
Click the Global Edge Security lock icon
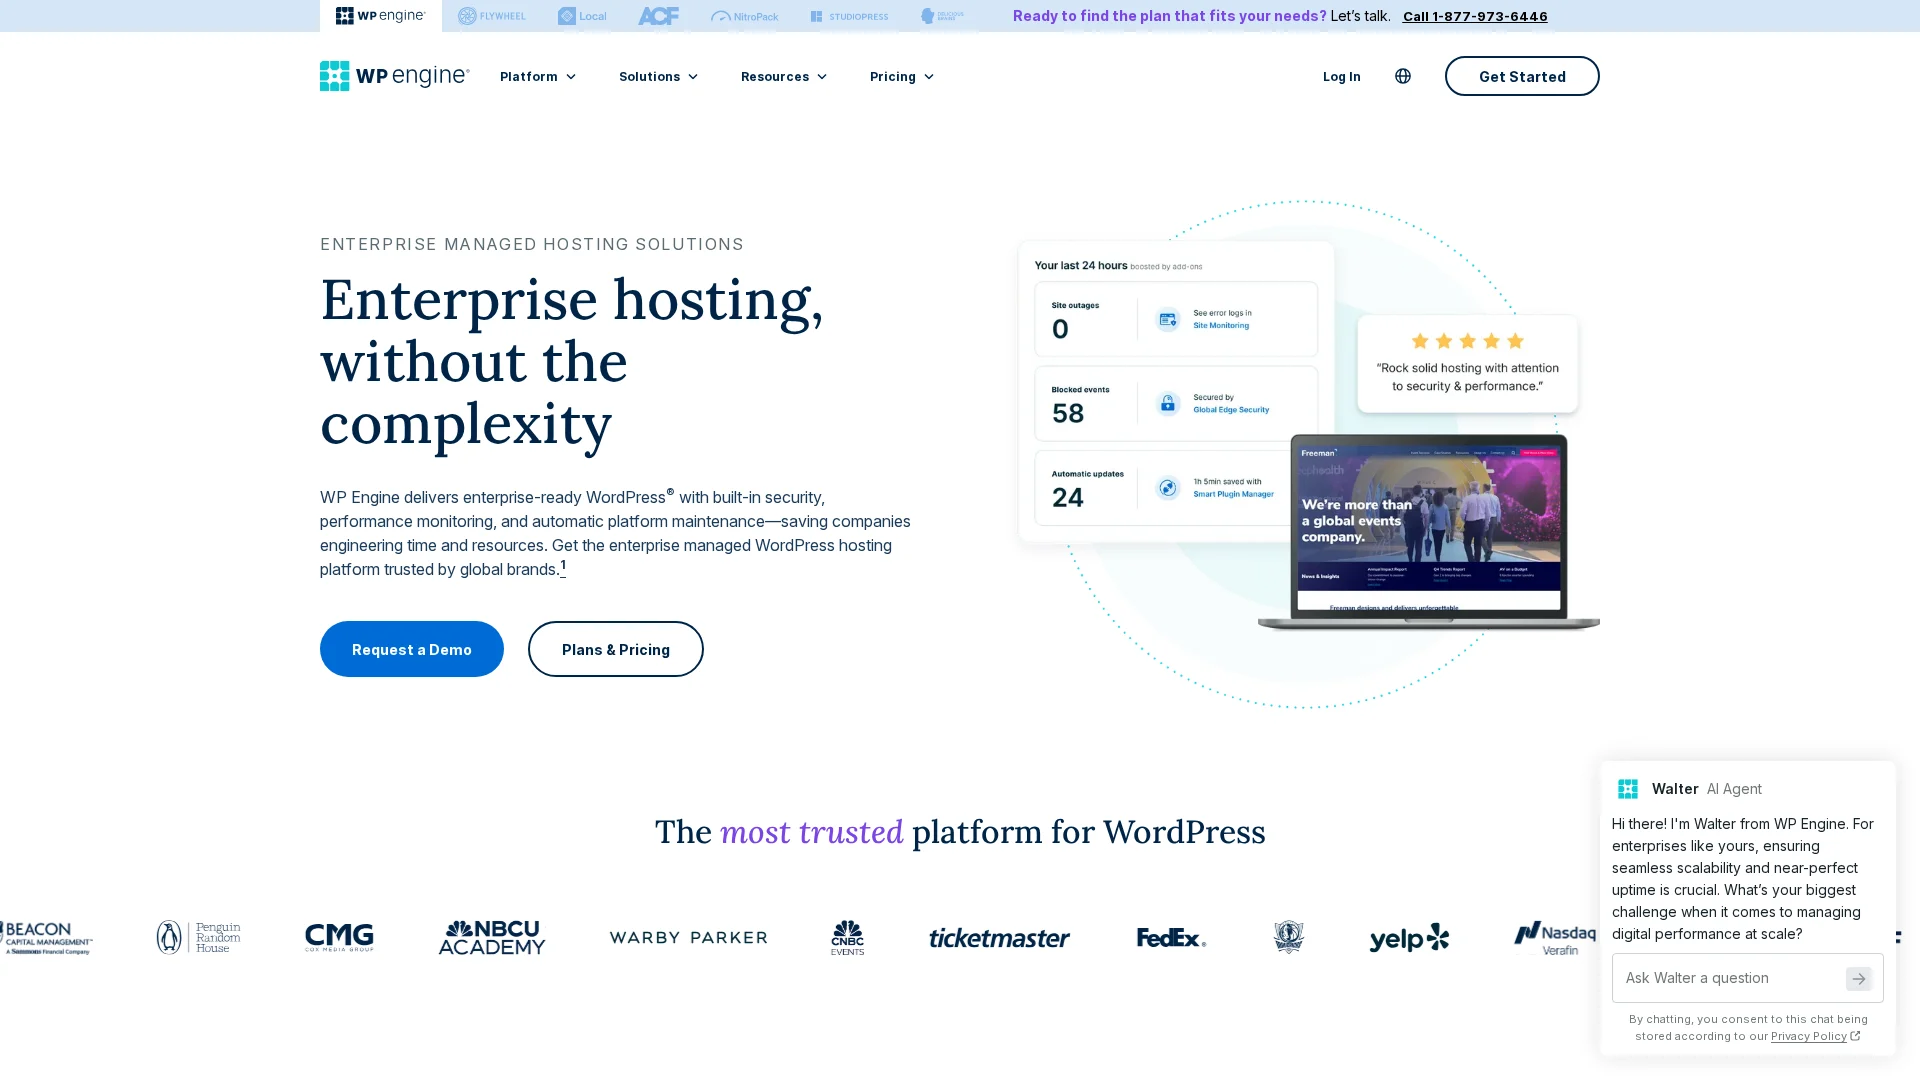(x=1167, y=403)
